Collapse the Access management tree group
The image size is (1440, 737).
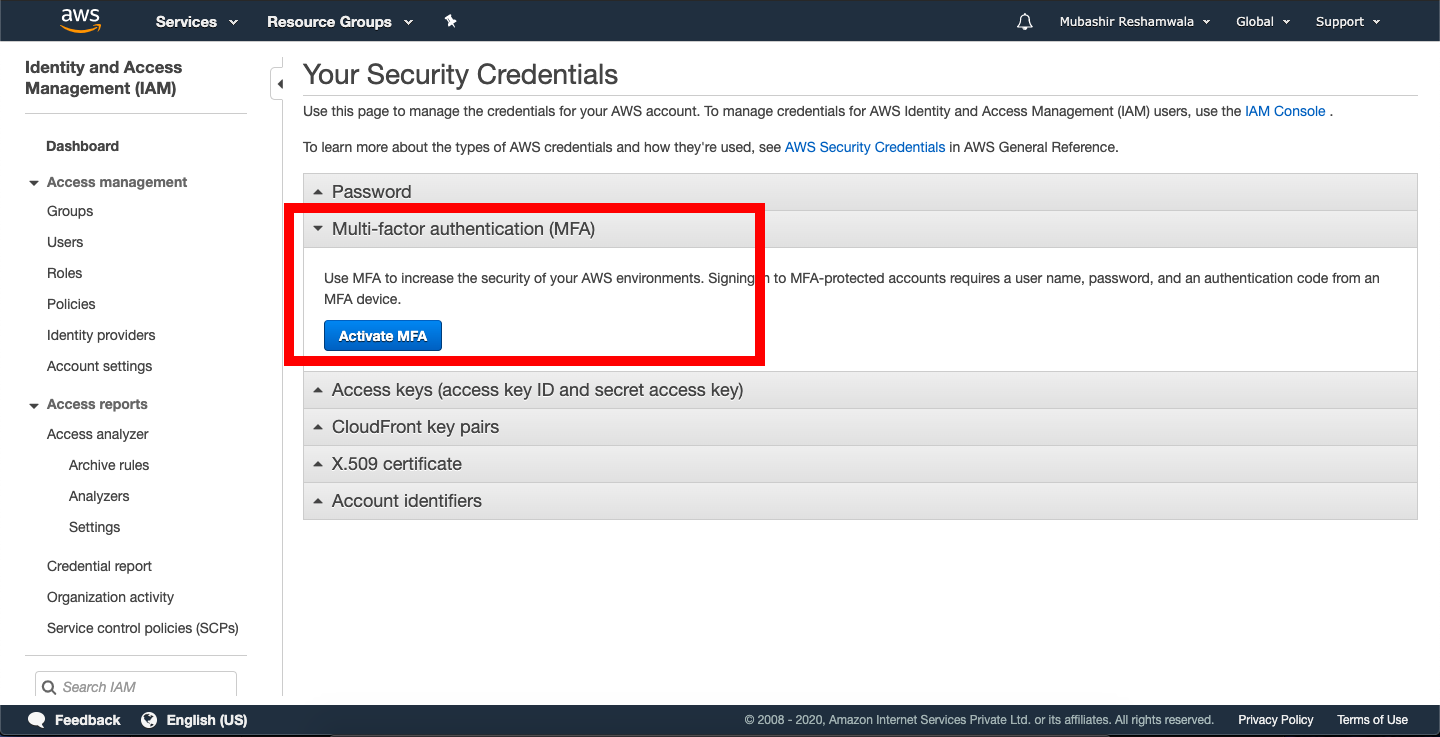tap(34, 183)
